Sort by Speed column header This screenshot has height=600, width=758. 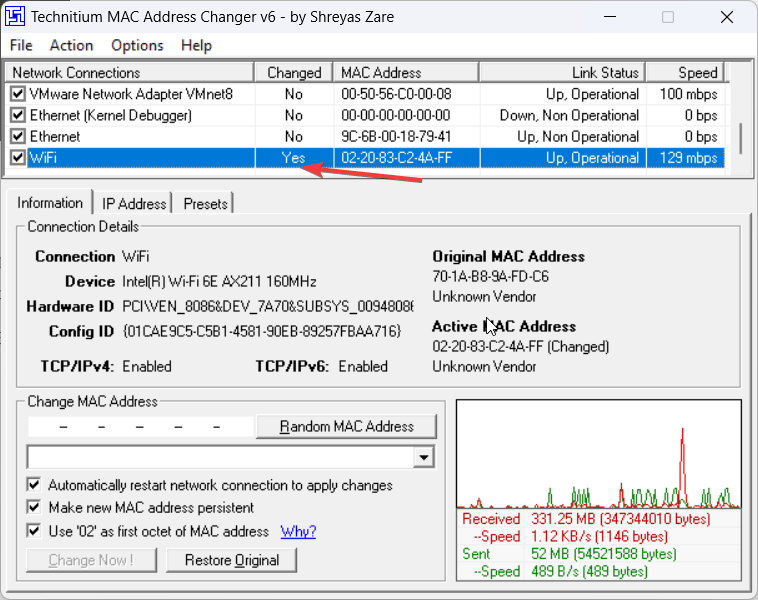tap(685, 73)
